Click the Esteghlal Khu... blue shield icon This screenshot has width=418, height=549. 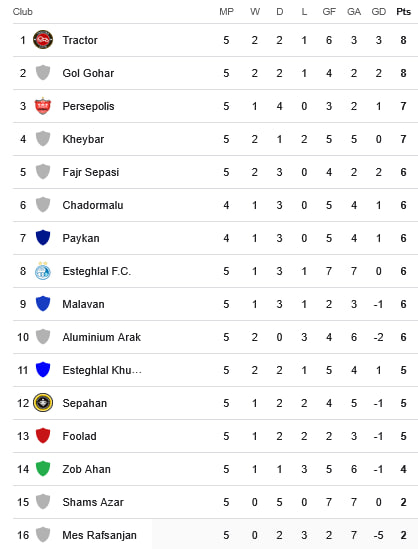click(43, 370)
